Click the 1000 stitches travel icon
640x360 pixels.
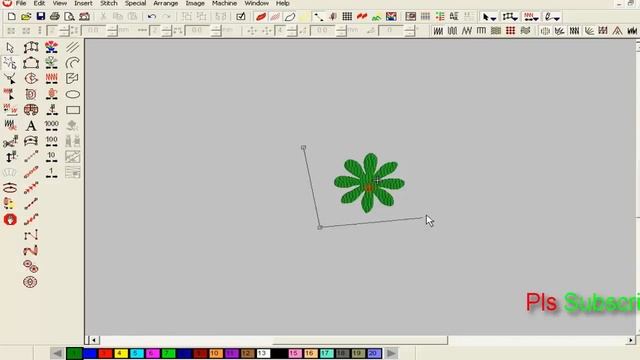[x=51, y=126]
